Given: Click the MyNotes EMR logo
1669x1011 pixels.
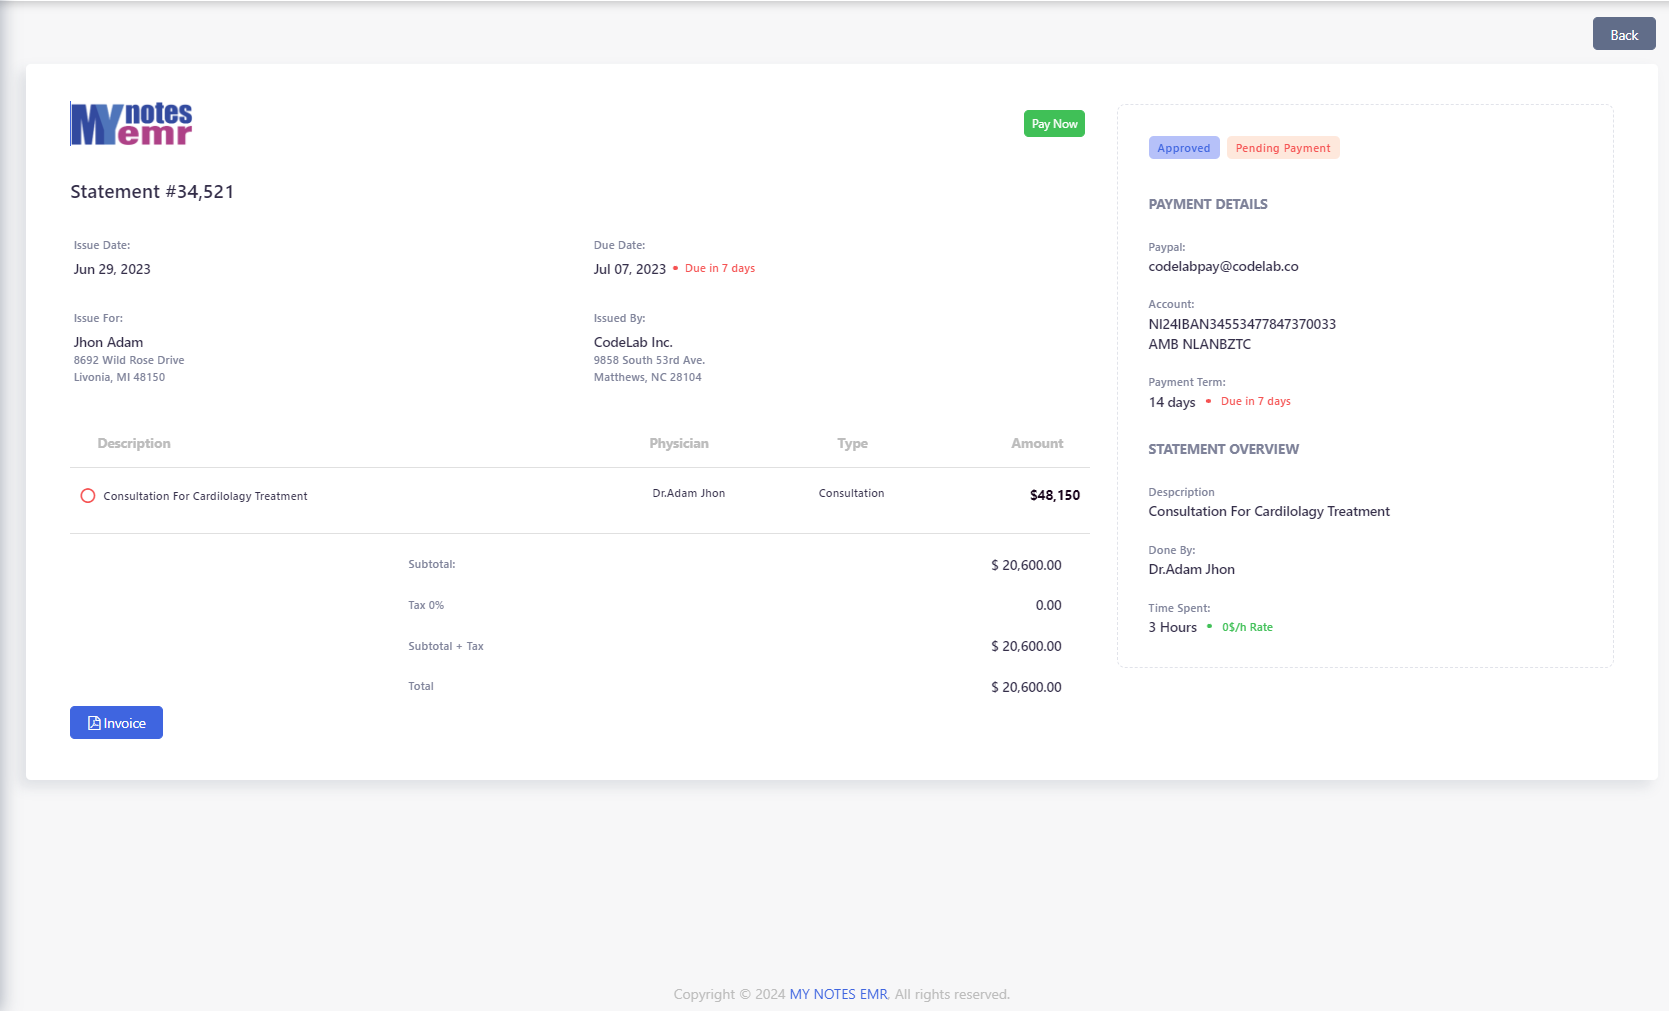Looking at the screenshot, I should point(131,124).
